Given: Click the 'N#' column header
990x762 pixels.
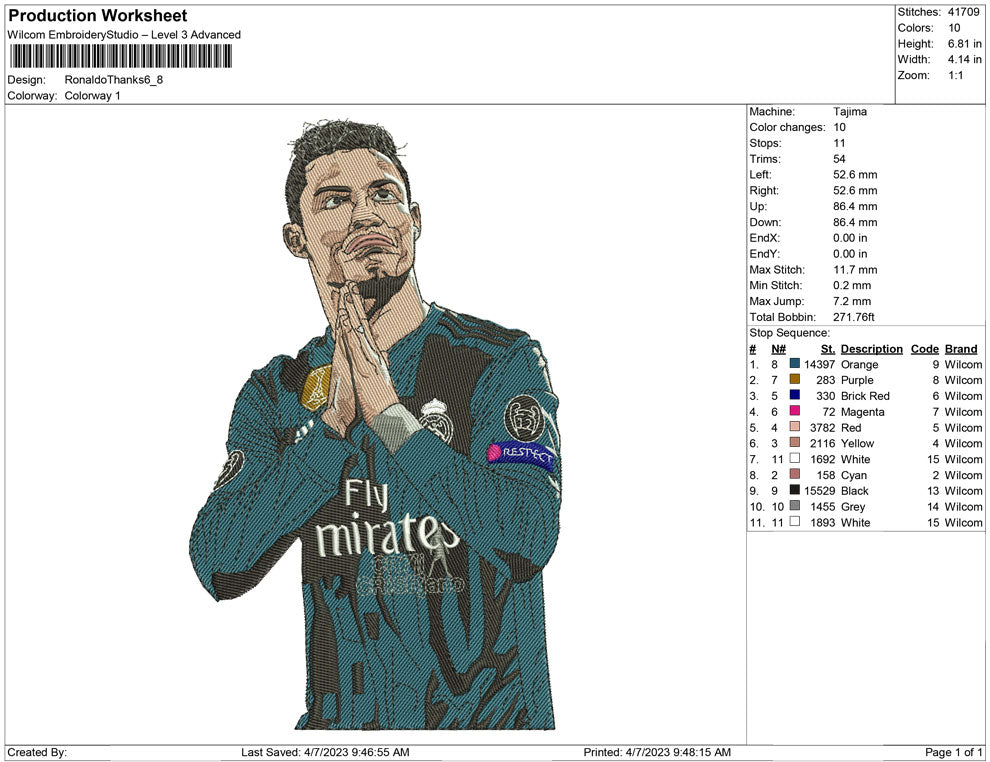Looking at the screenshot, I should (778, 348).
